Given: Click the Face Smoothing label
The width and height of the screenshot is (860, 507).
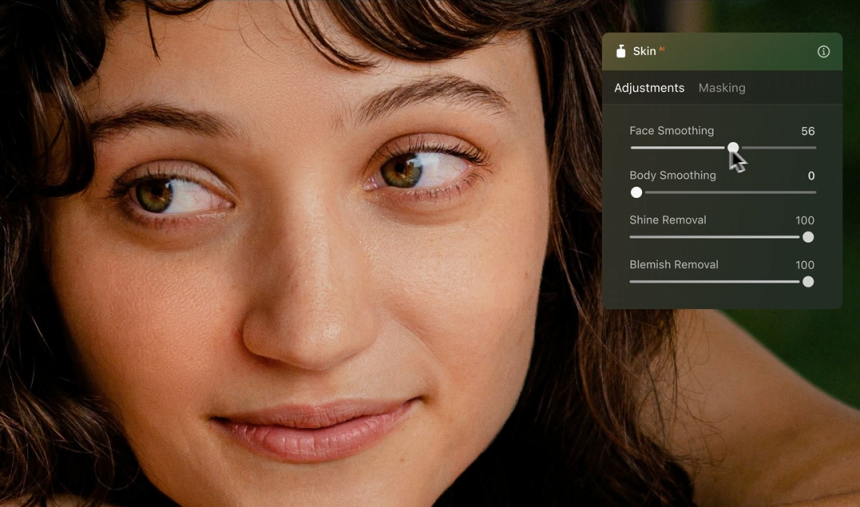Looking at the screenshot, I should pos(671,131).
